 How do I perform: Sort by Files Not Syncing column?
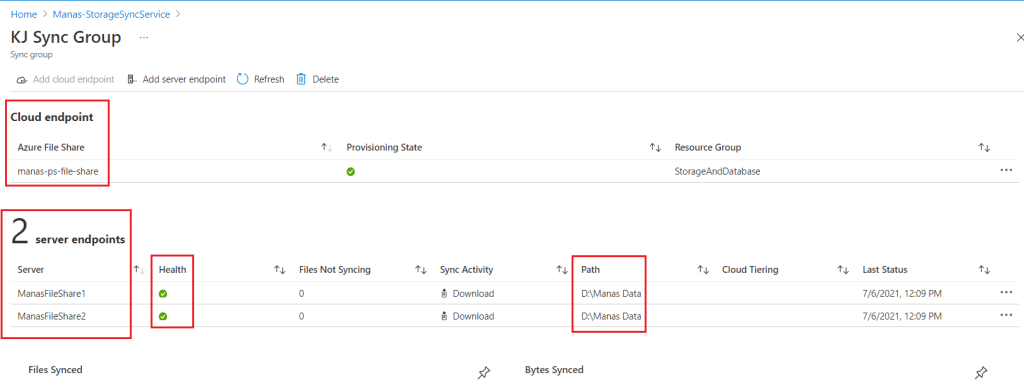421,269
